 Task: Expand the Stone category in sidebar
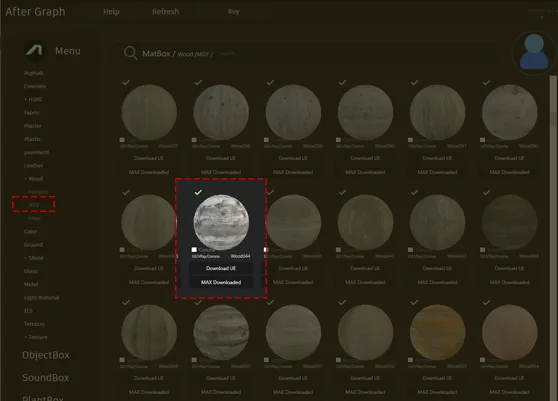tap(34, 258)
